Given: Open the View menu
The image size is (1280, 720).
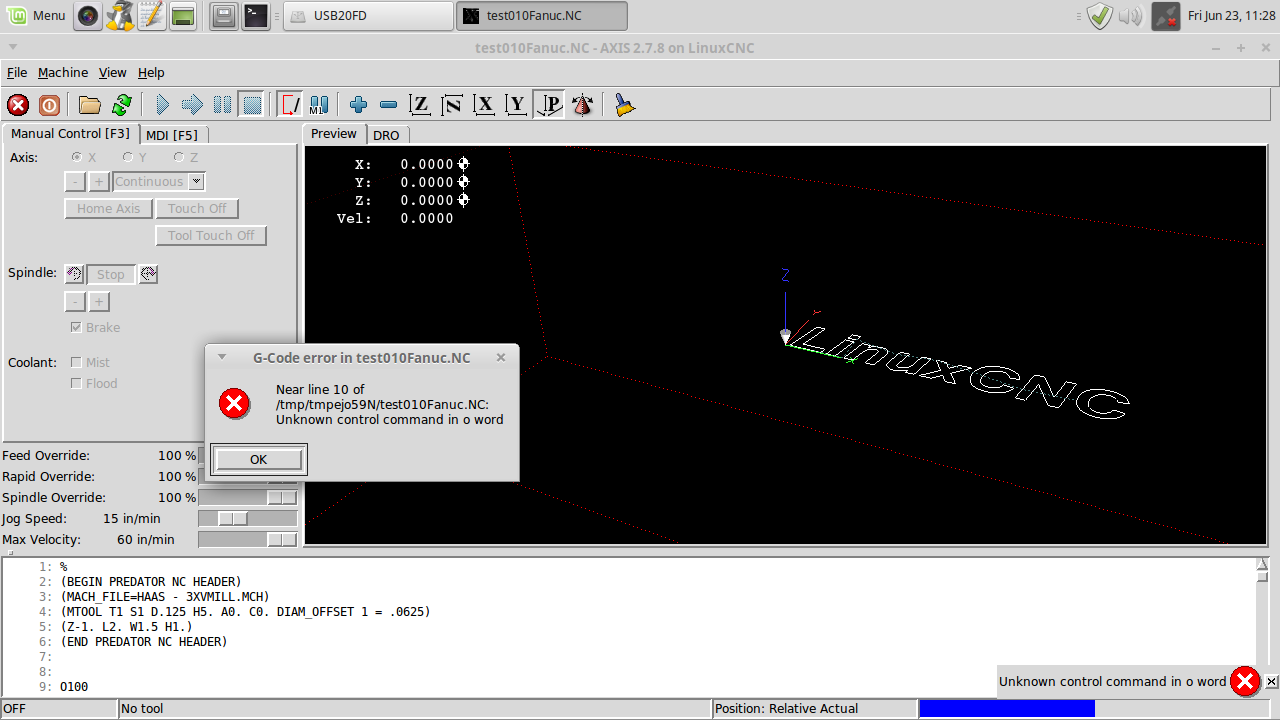Looking at the screenshot, I should click(113, 73).
